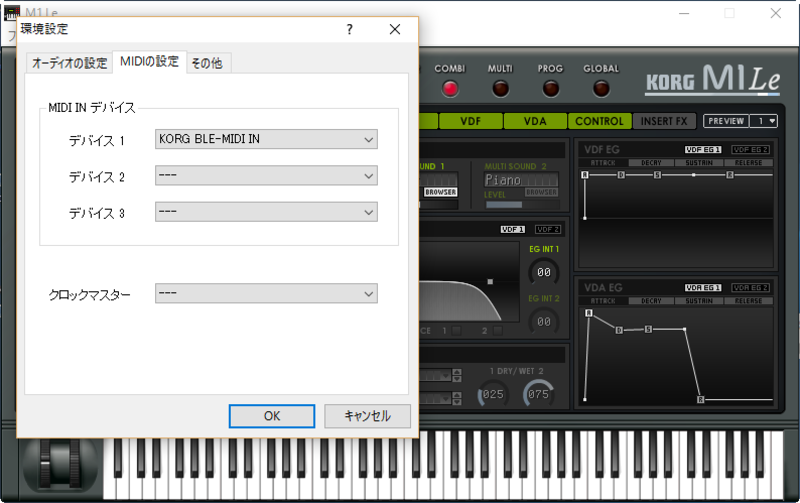Viewport: 800px width, 503px height.
Task: Open the VDF page tab
Action: point(470,121)
